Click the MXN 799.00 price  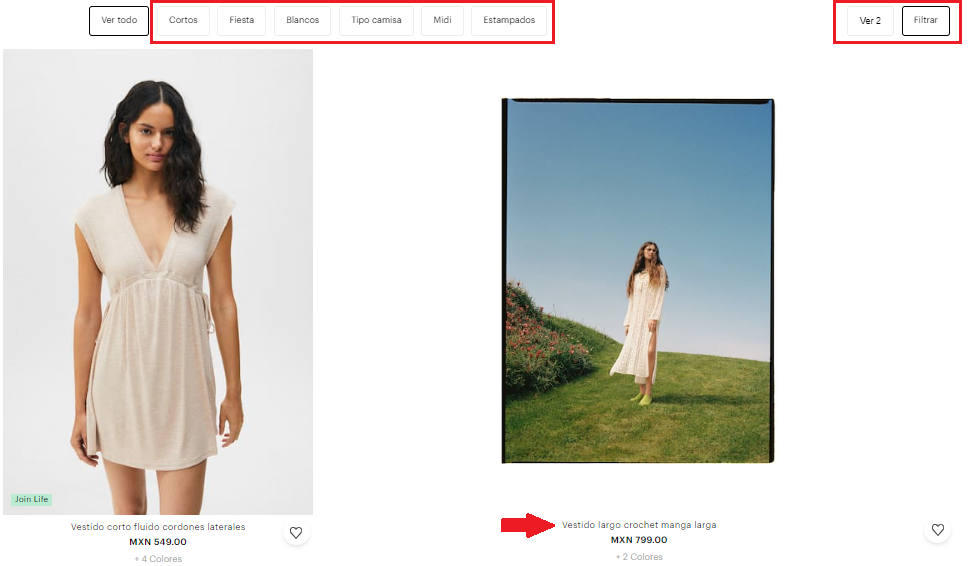(x=639, y=540)
